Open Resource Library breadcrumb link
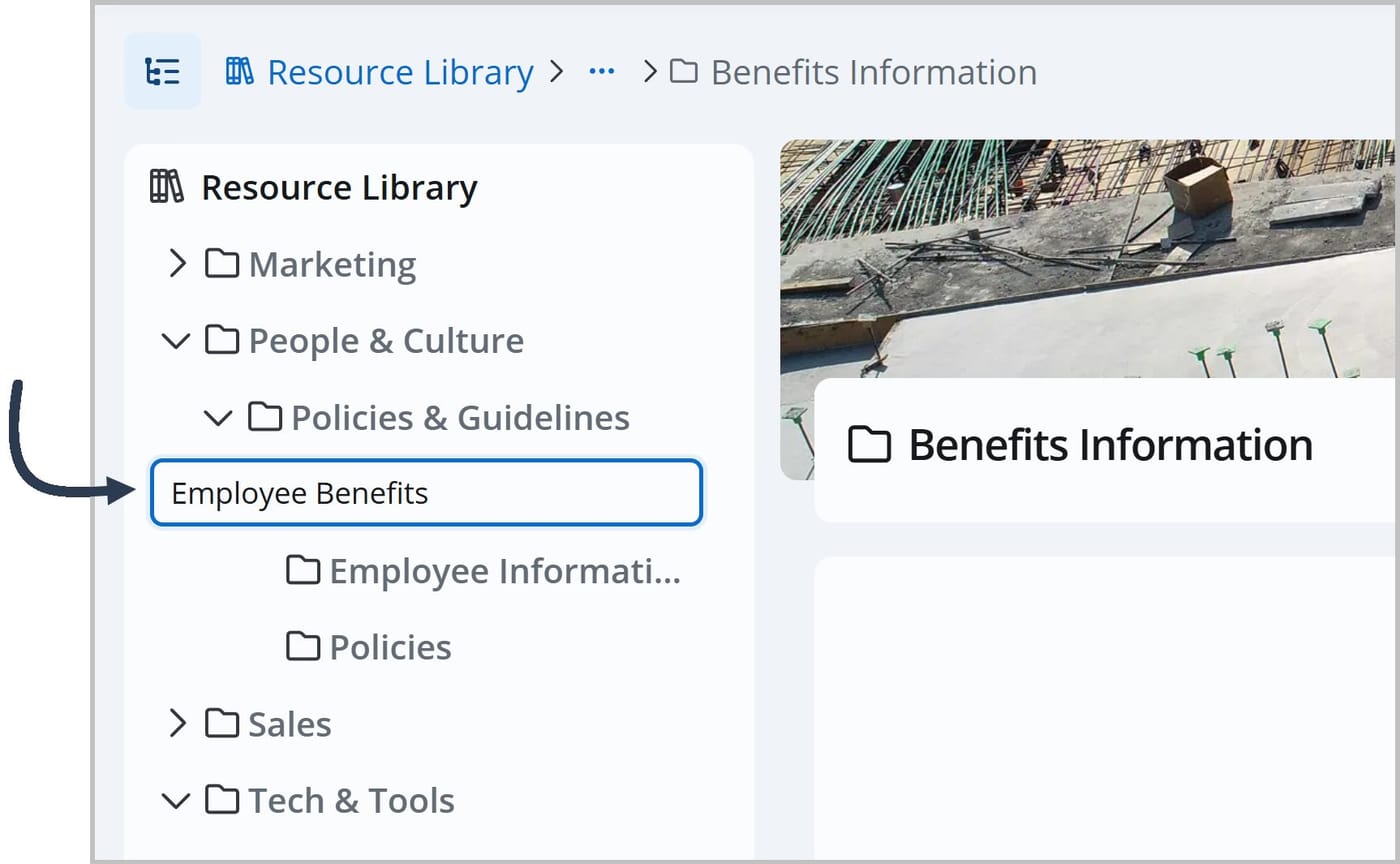The height and width of the screenshot is (864, 1400). (400, 72)
